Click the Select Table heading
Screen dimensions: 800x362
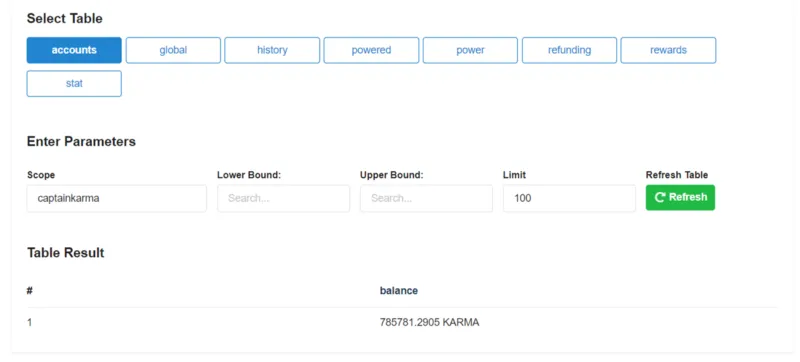(x=64, y=19)
